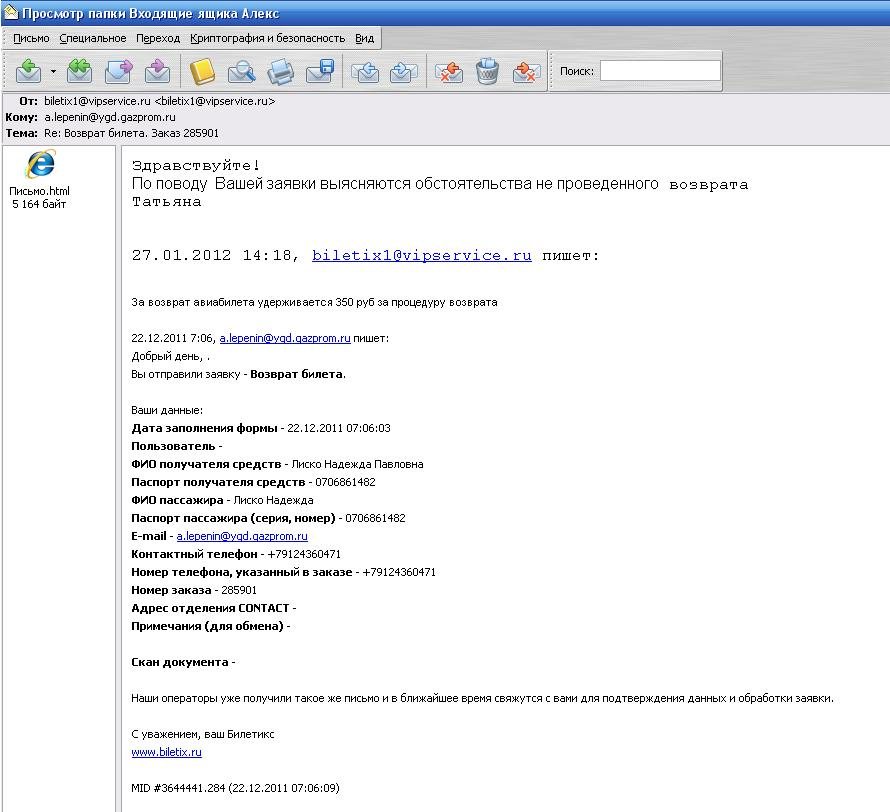The image size is (890, 812).
Task: Click the contact phone +79124360471 in Контактный телефон
Action: [x=304, y=554]
